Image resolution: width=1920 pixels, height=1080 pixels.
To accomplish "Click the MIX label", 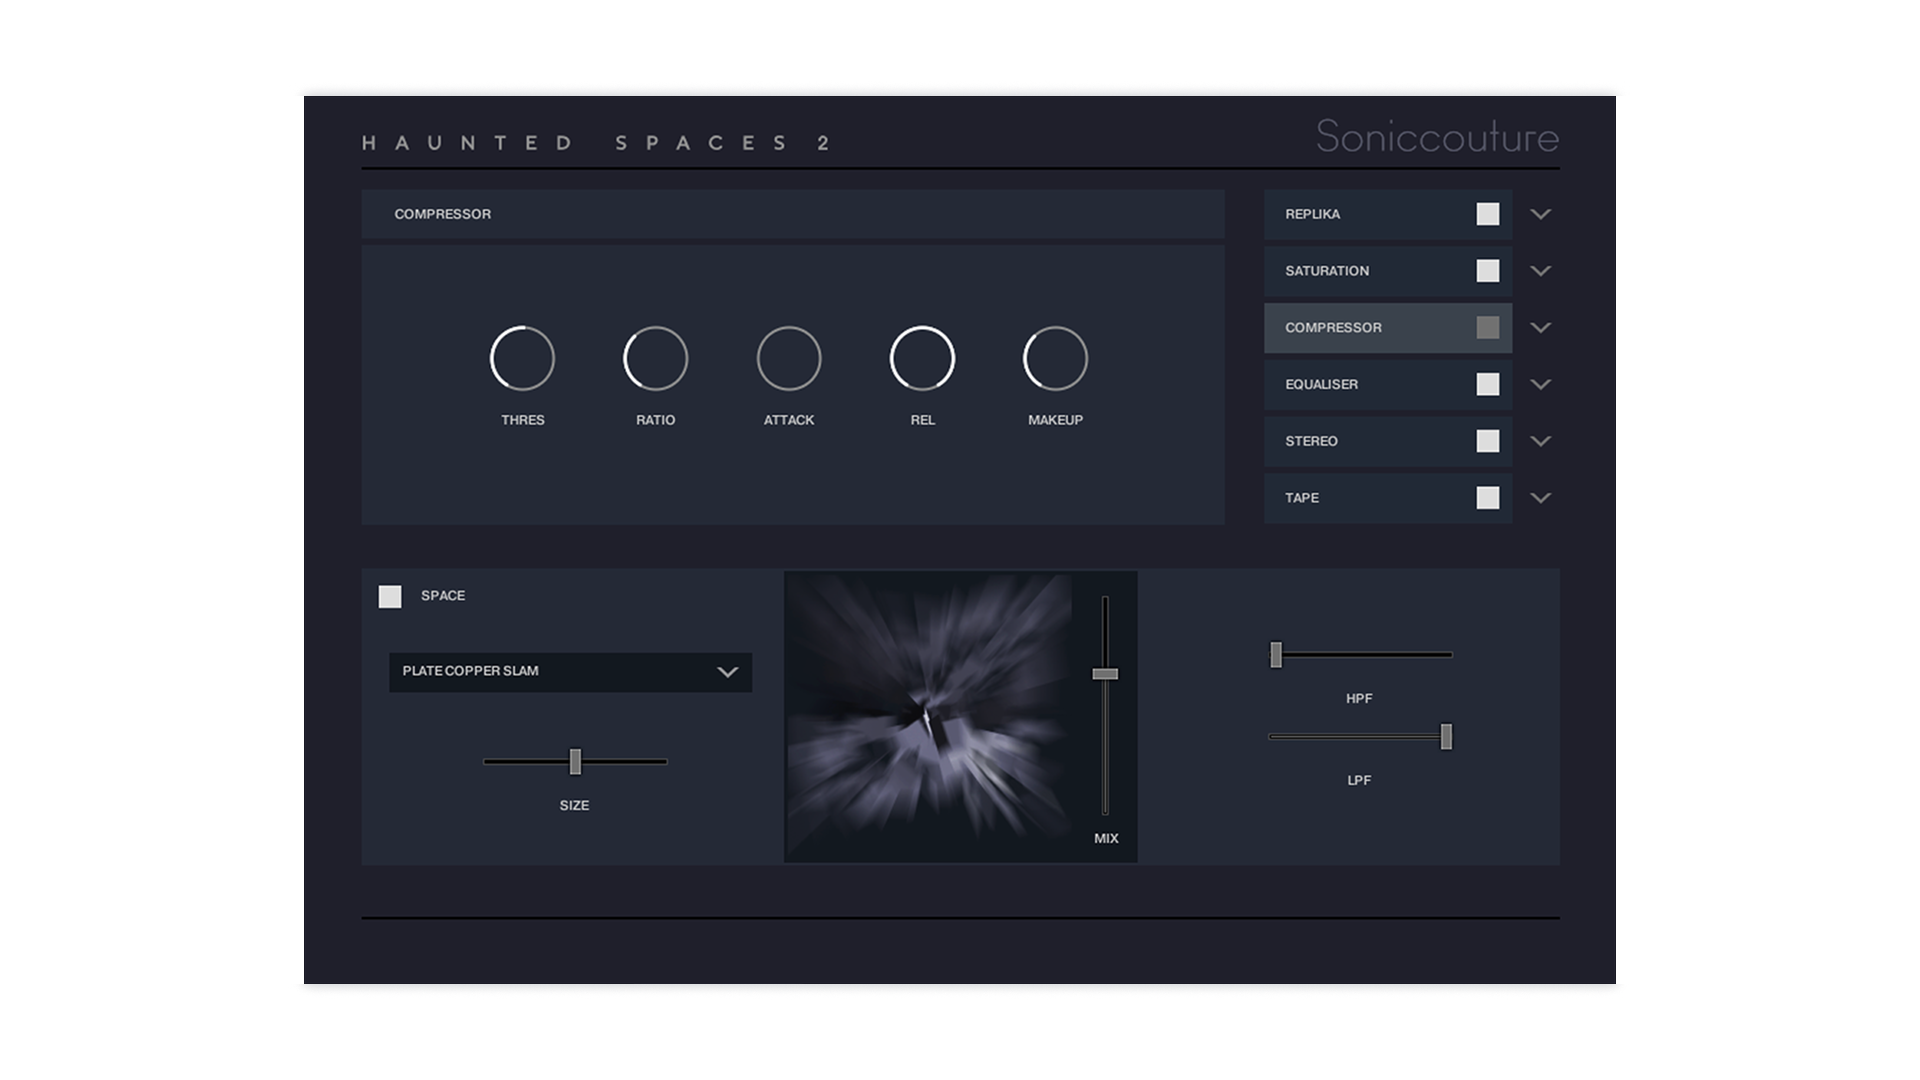I will click(x=1106, y=839).
